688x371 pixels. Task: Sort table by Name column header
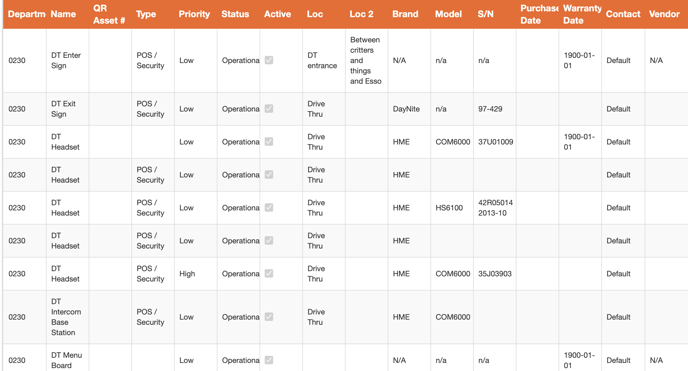[x=63, y=14]
